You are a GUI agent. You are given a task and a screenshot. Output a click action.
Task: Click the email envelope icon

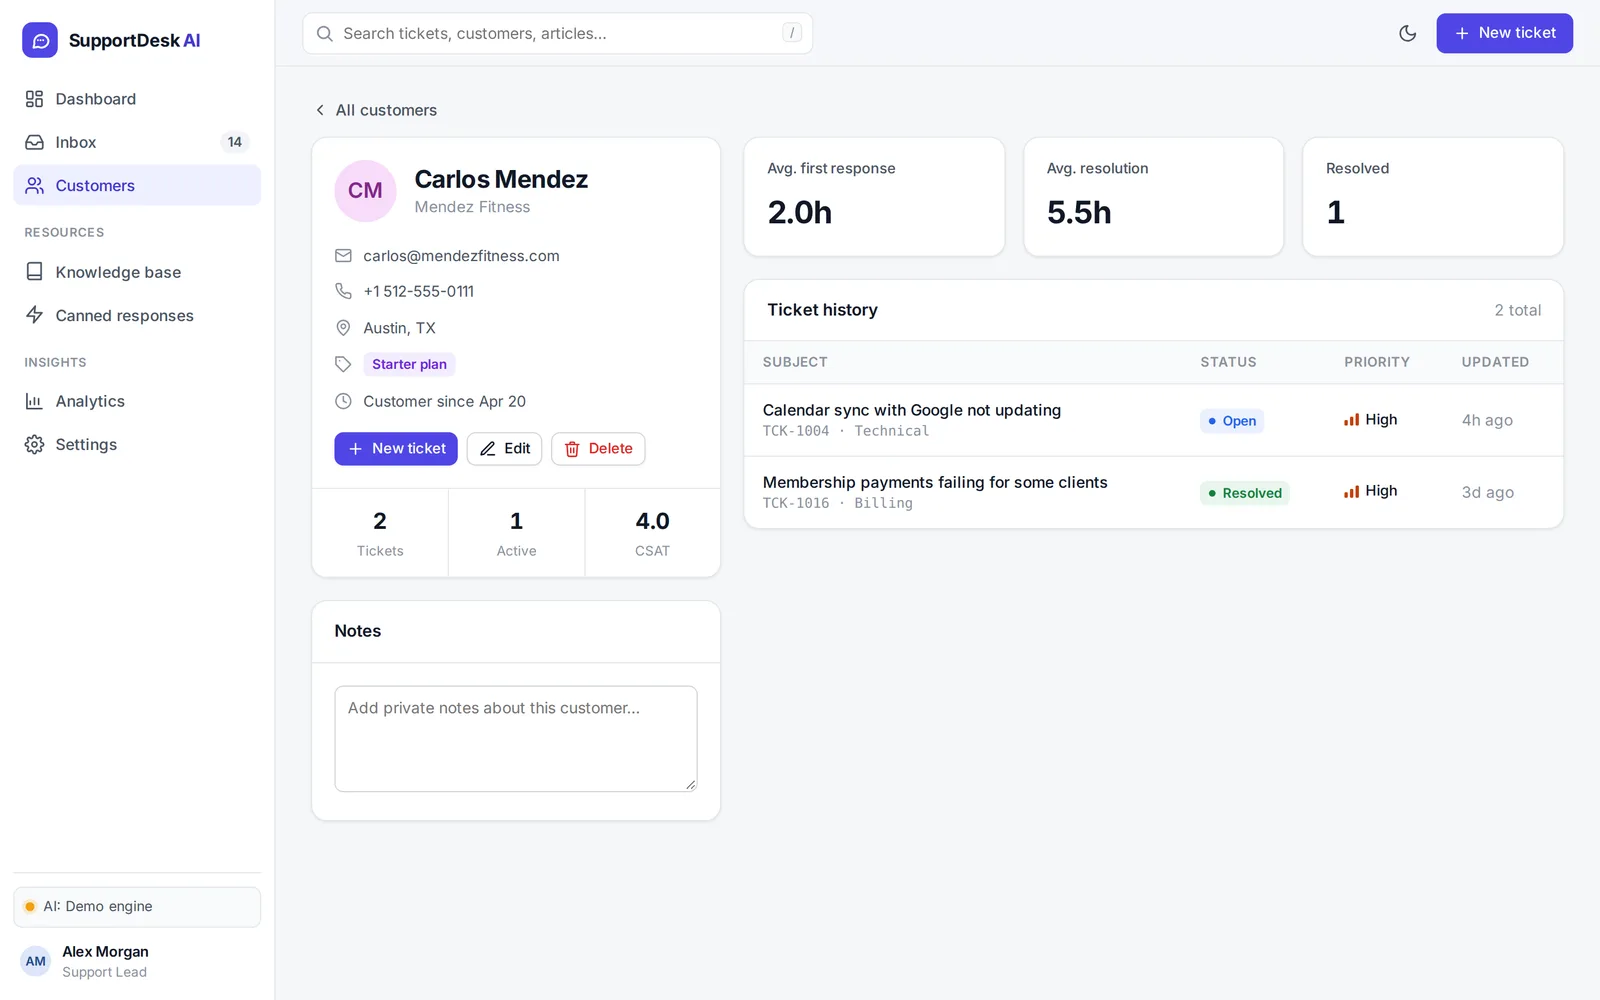pos(343,256)
